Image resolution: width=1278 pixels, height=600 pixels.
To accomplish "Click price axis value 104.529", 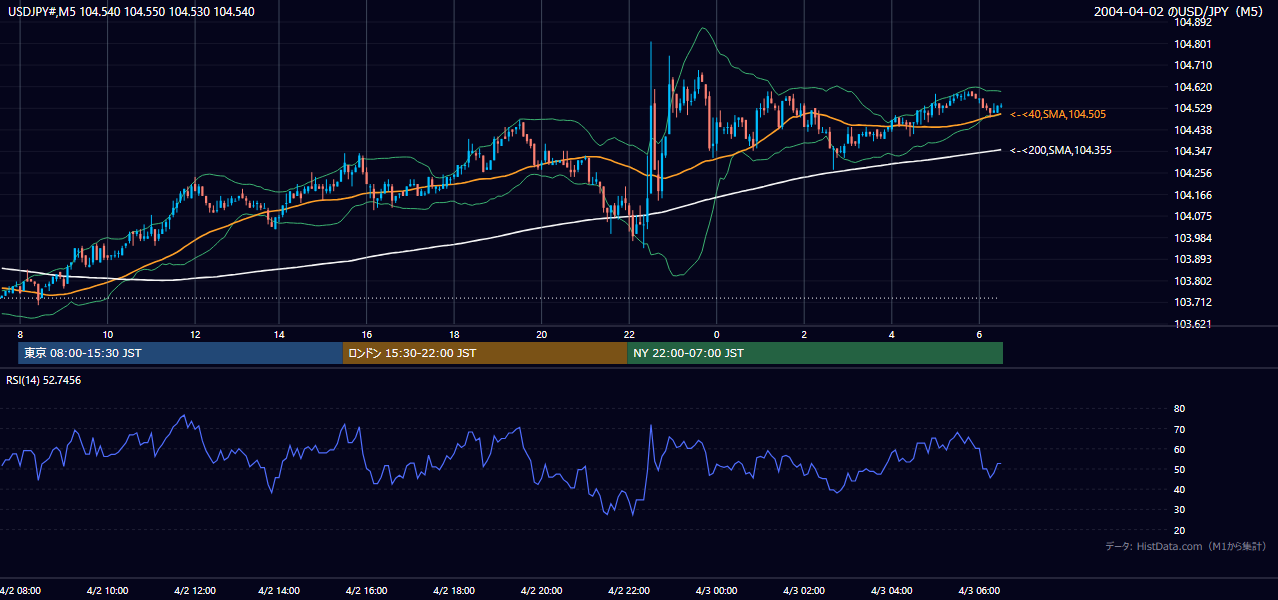I will 1192,109.
